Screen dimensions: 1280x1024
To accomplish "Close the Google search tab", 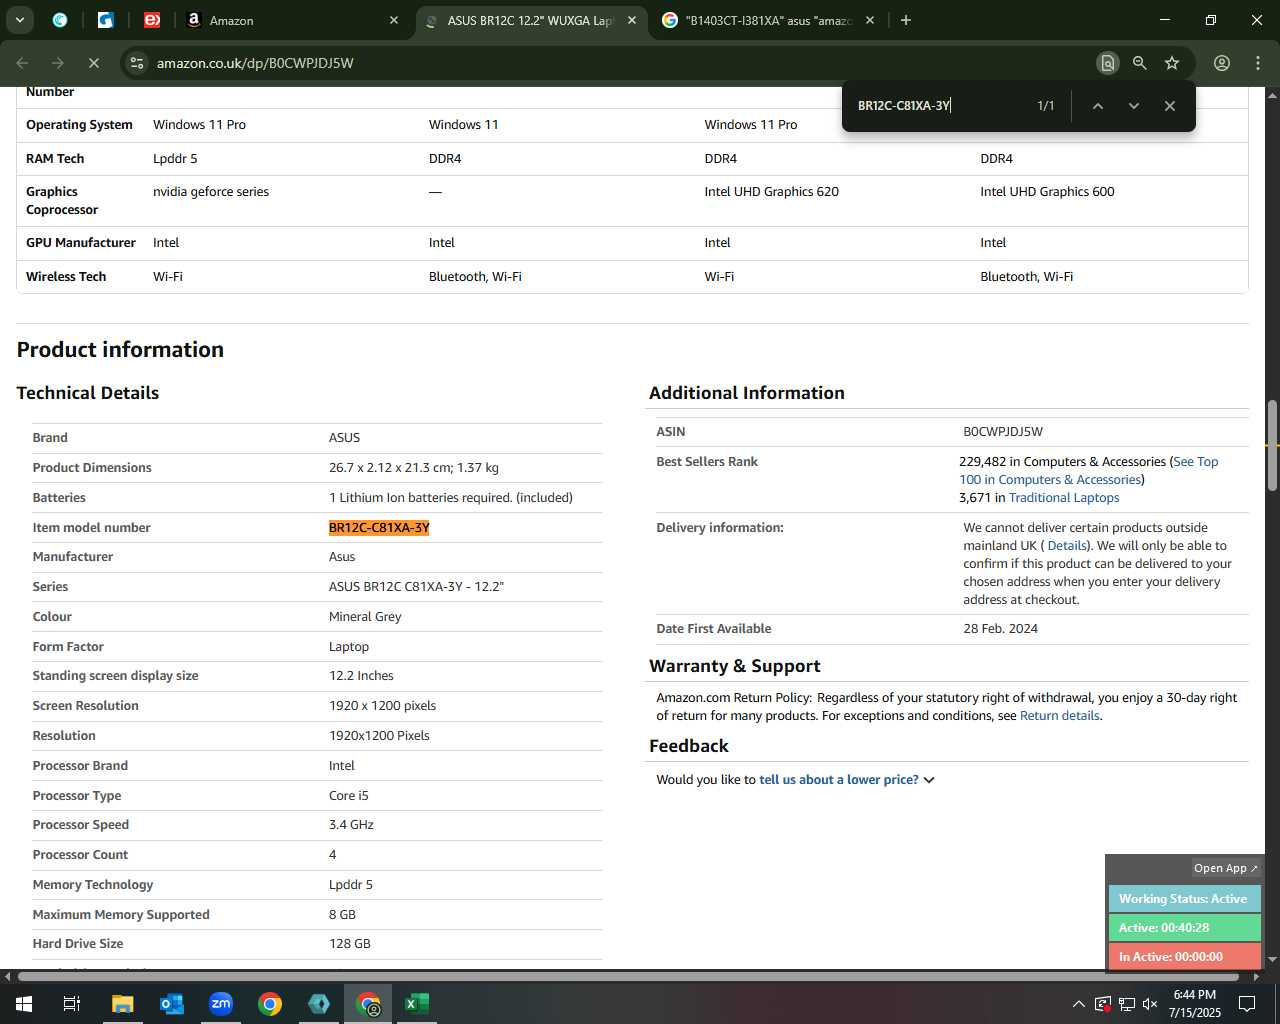I will click(x=869, y=20).
